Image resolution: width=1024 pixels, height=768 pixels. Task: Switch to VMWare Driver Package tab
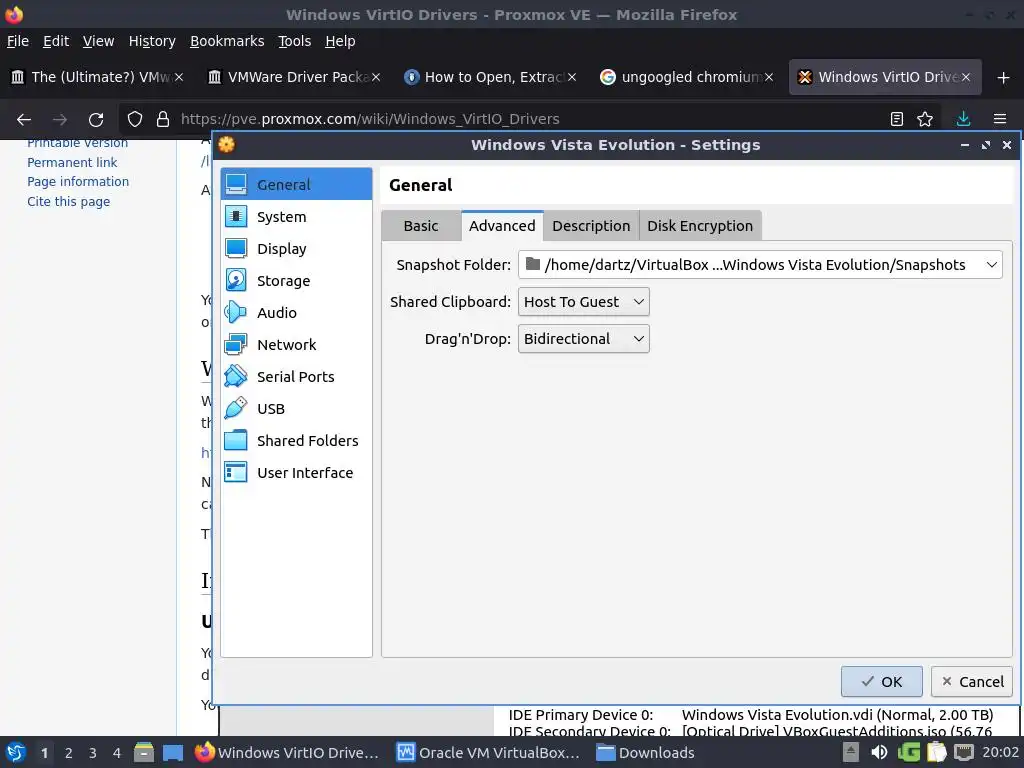295,77
